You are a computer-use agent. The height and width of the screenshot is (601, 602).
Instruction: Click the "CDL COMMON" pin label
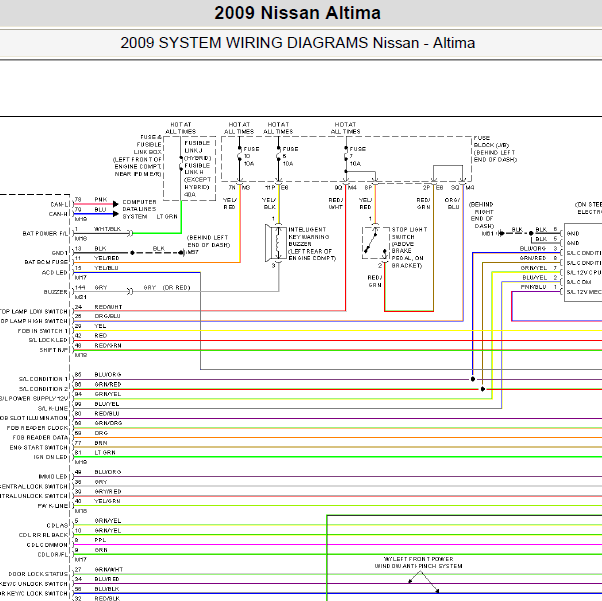point(47,545)
